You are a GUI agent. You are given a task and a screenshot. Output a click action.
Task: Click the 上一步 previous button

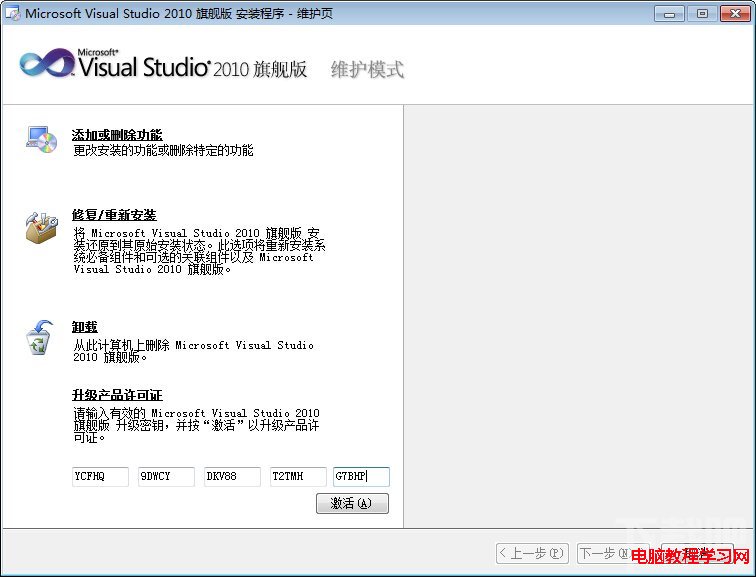coord(532,553)
